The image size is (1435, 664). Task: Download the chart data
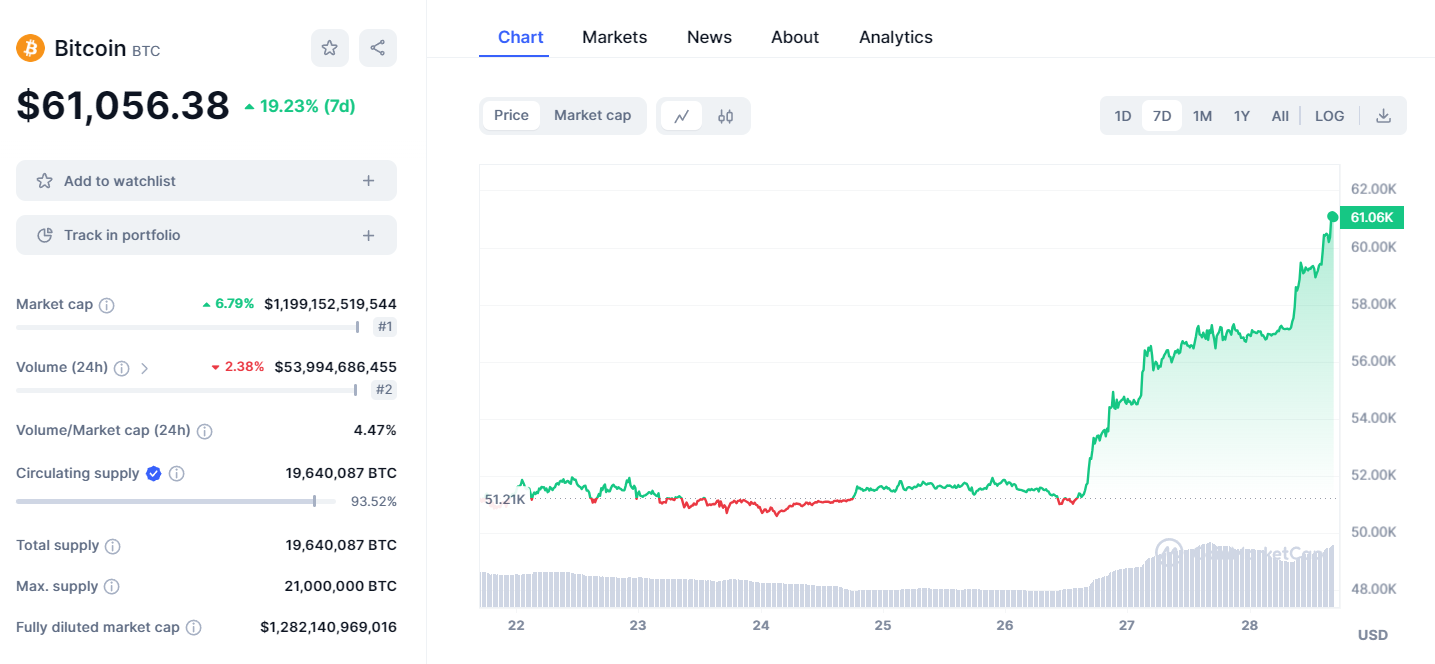(1383, 116)
